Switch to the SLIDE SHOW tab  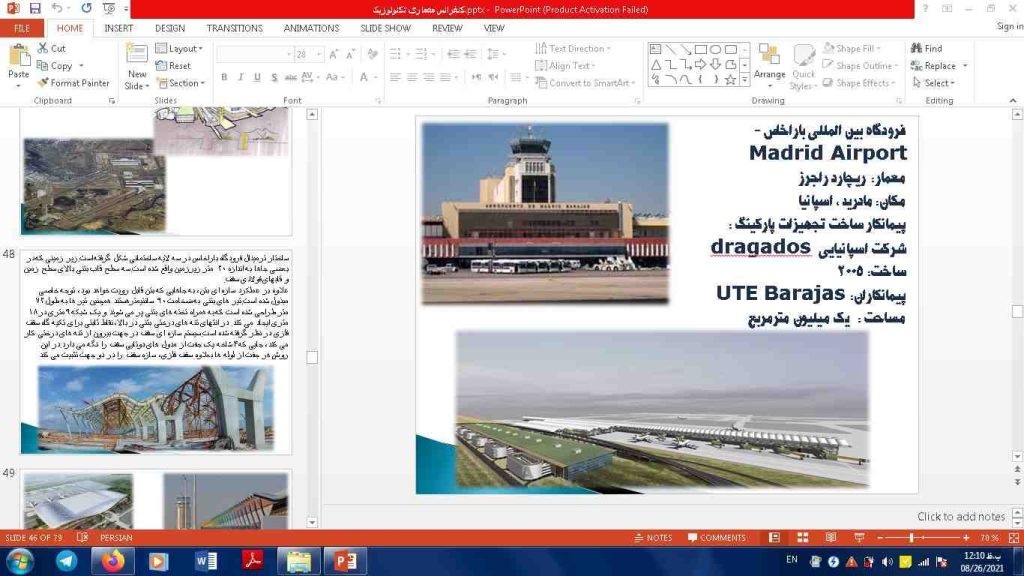point(385,28)
